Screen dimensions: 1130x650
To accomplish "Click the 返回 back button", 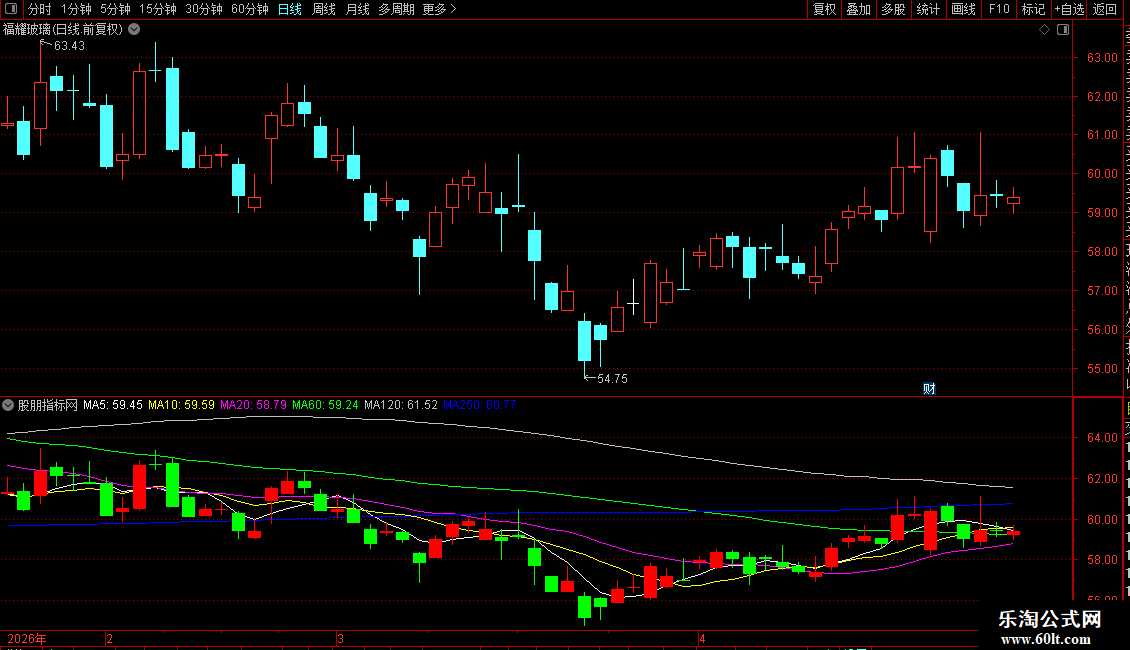I will [x=1105, y=9].
